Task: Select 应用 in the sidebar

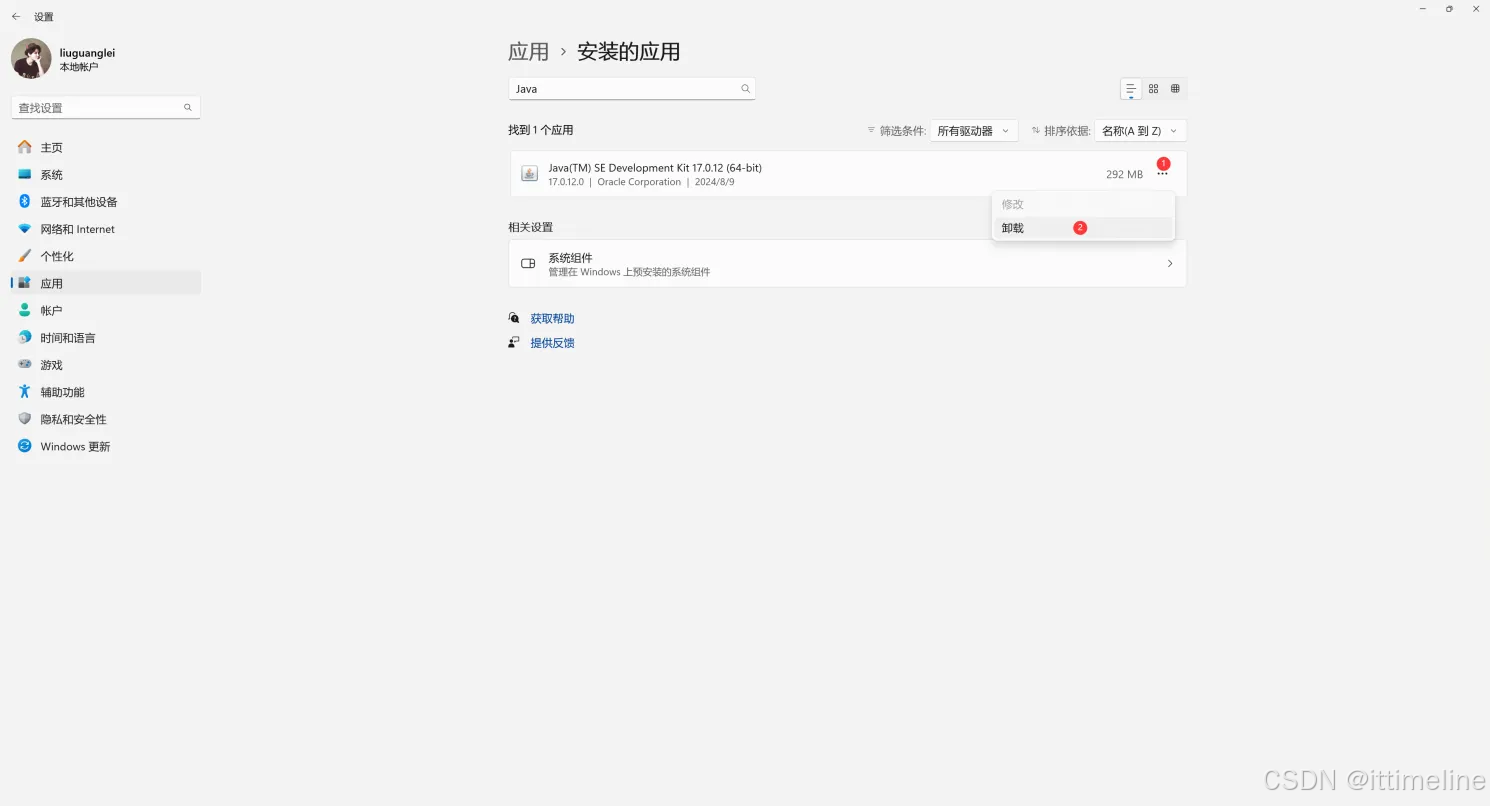Action: tap(106, 283)
